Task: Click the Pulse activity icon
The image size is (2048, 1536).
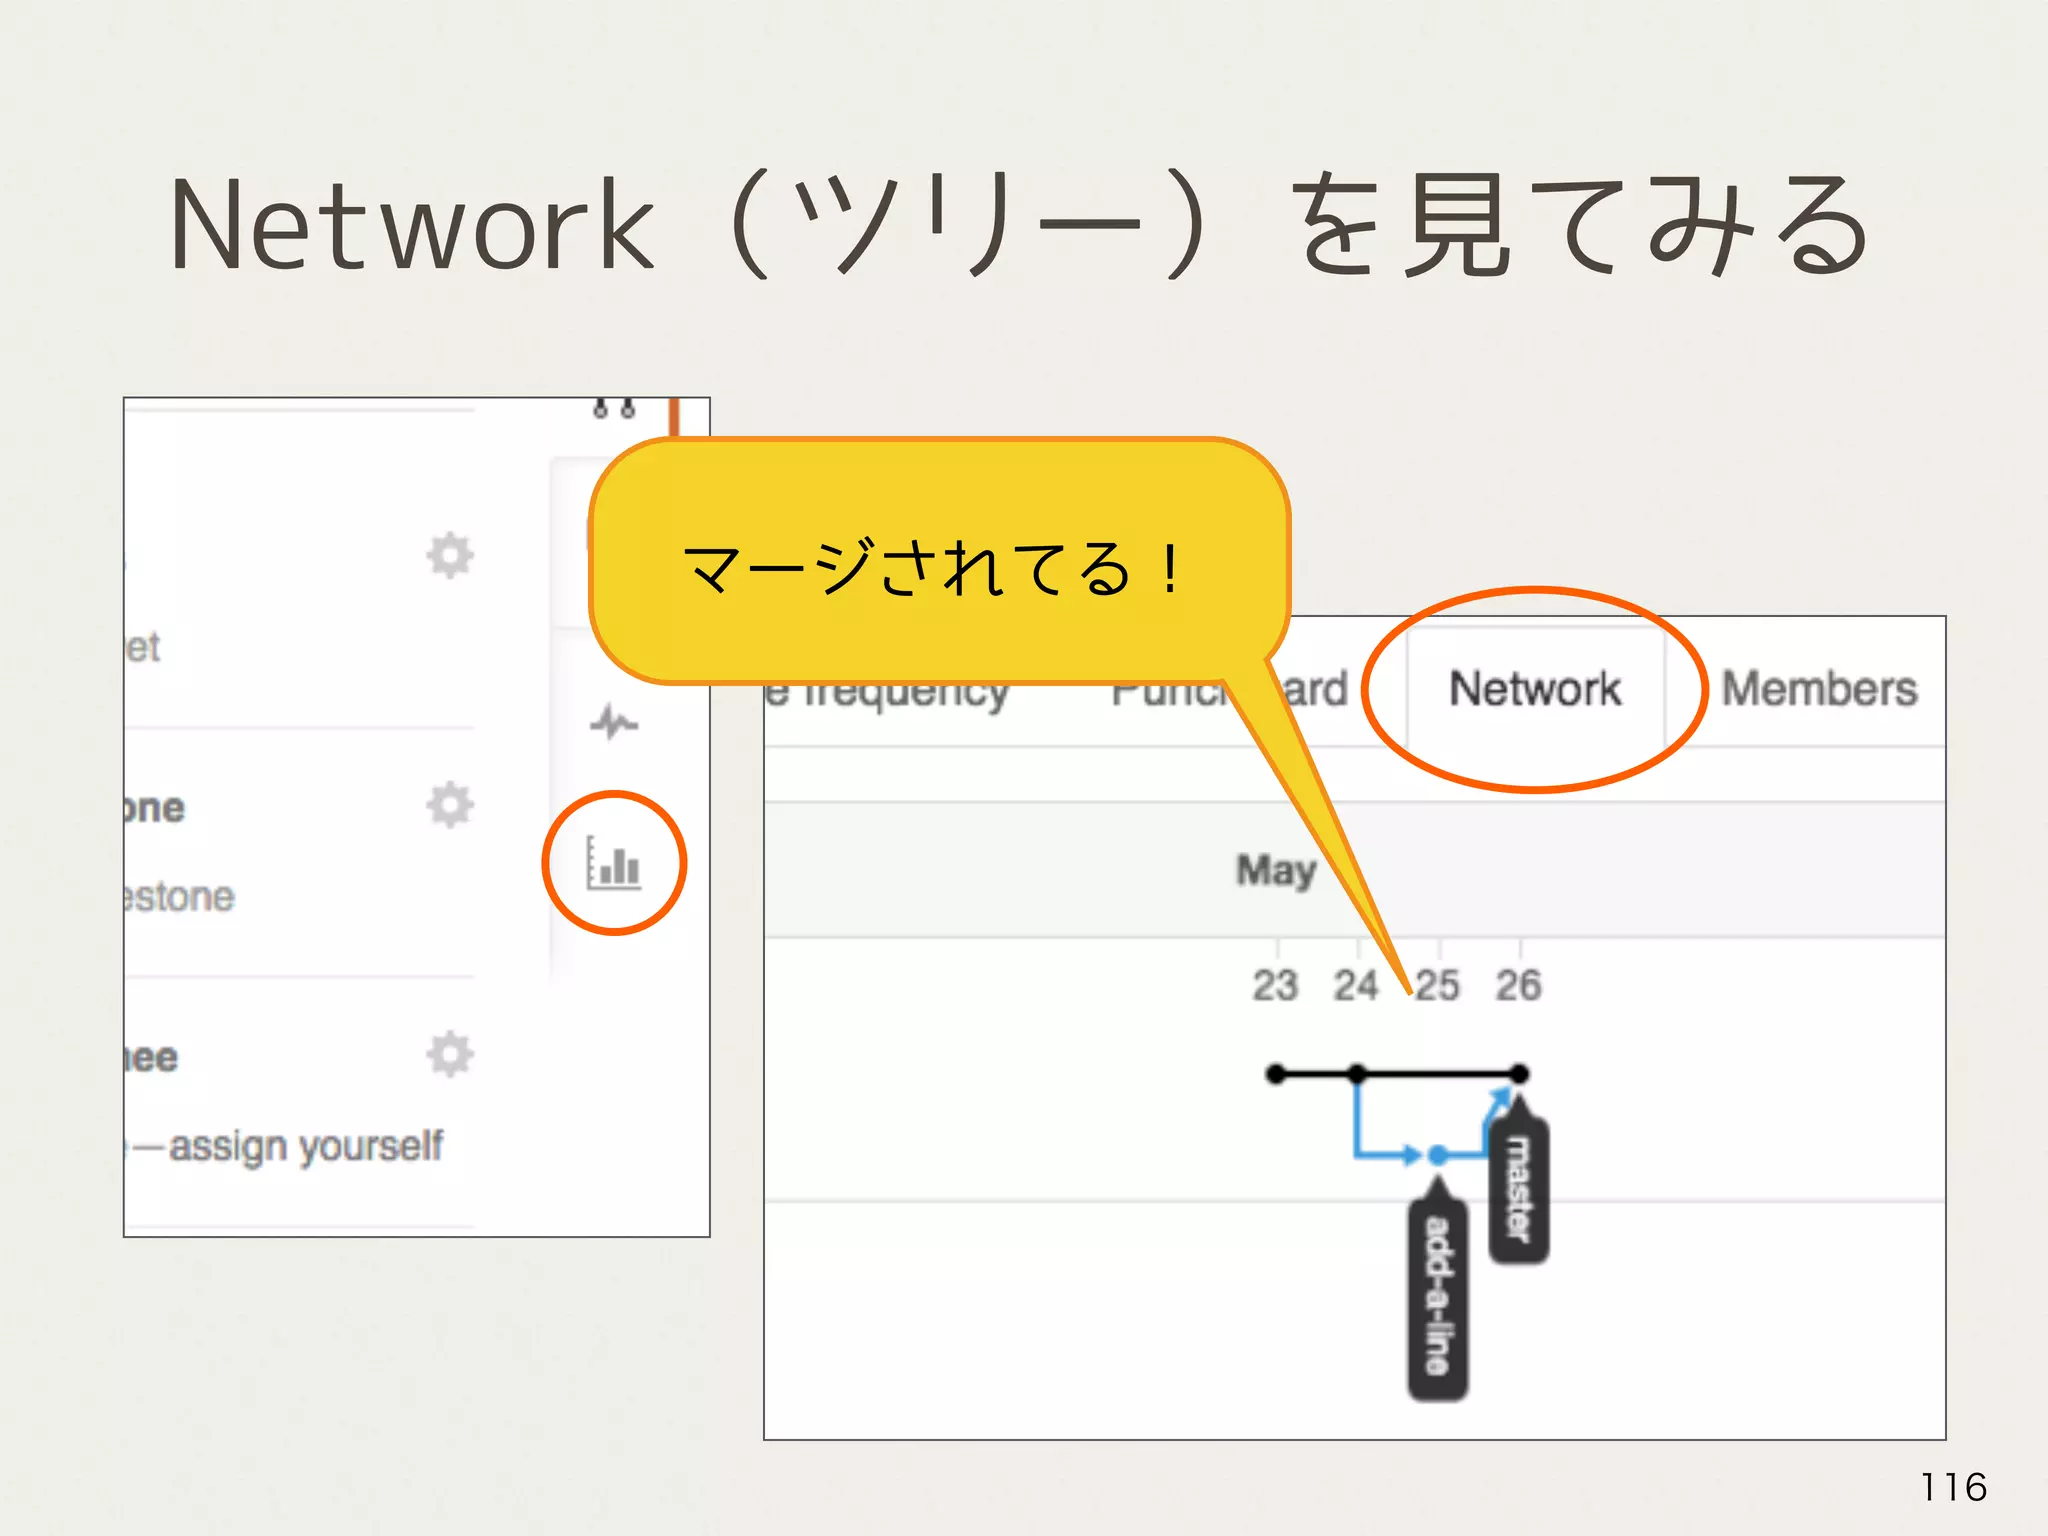Action: click(x=613, y=721)
